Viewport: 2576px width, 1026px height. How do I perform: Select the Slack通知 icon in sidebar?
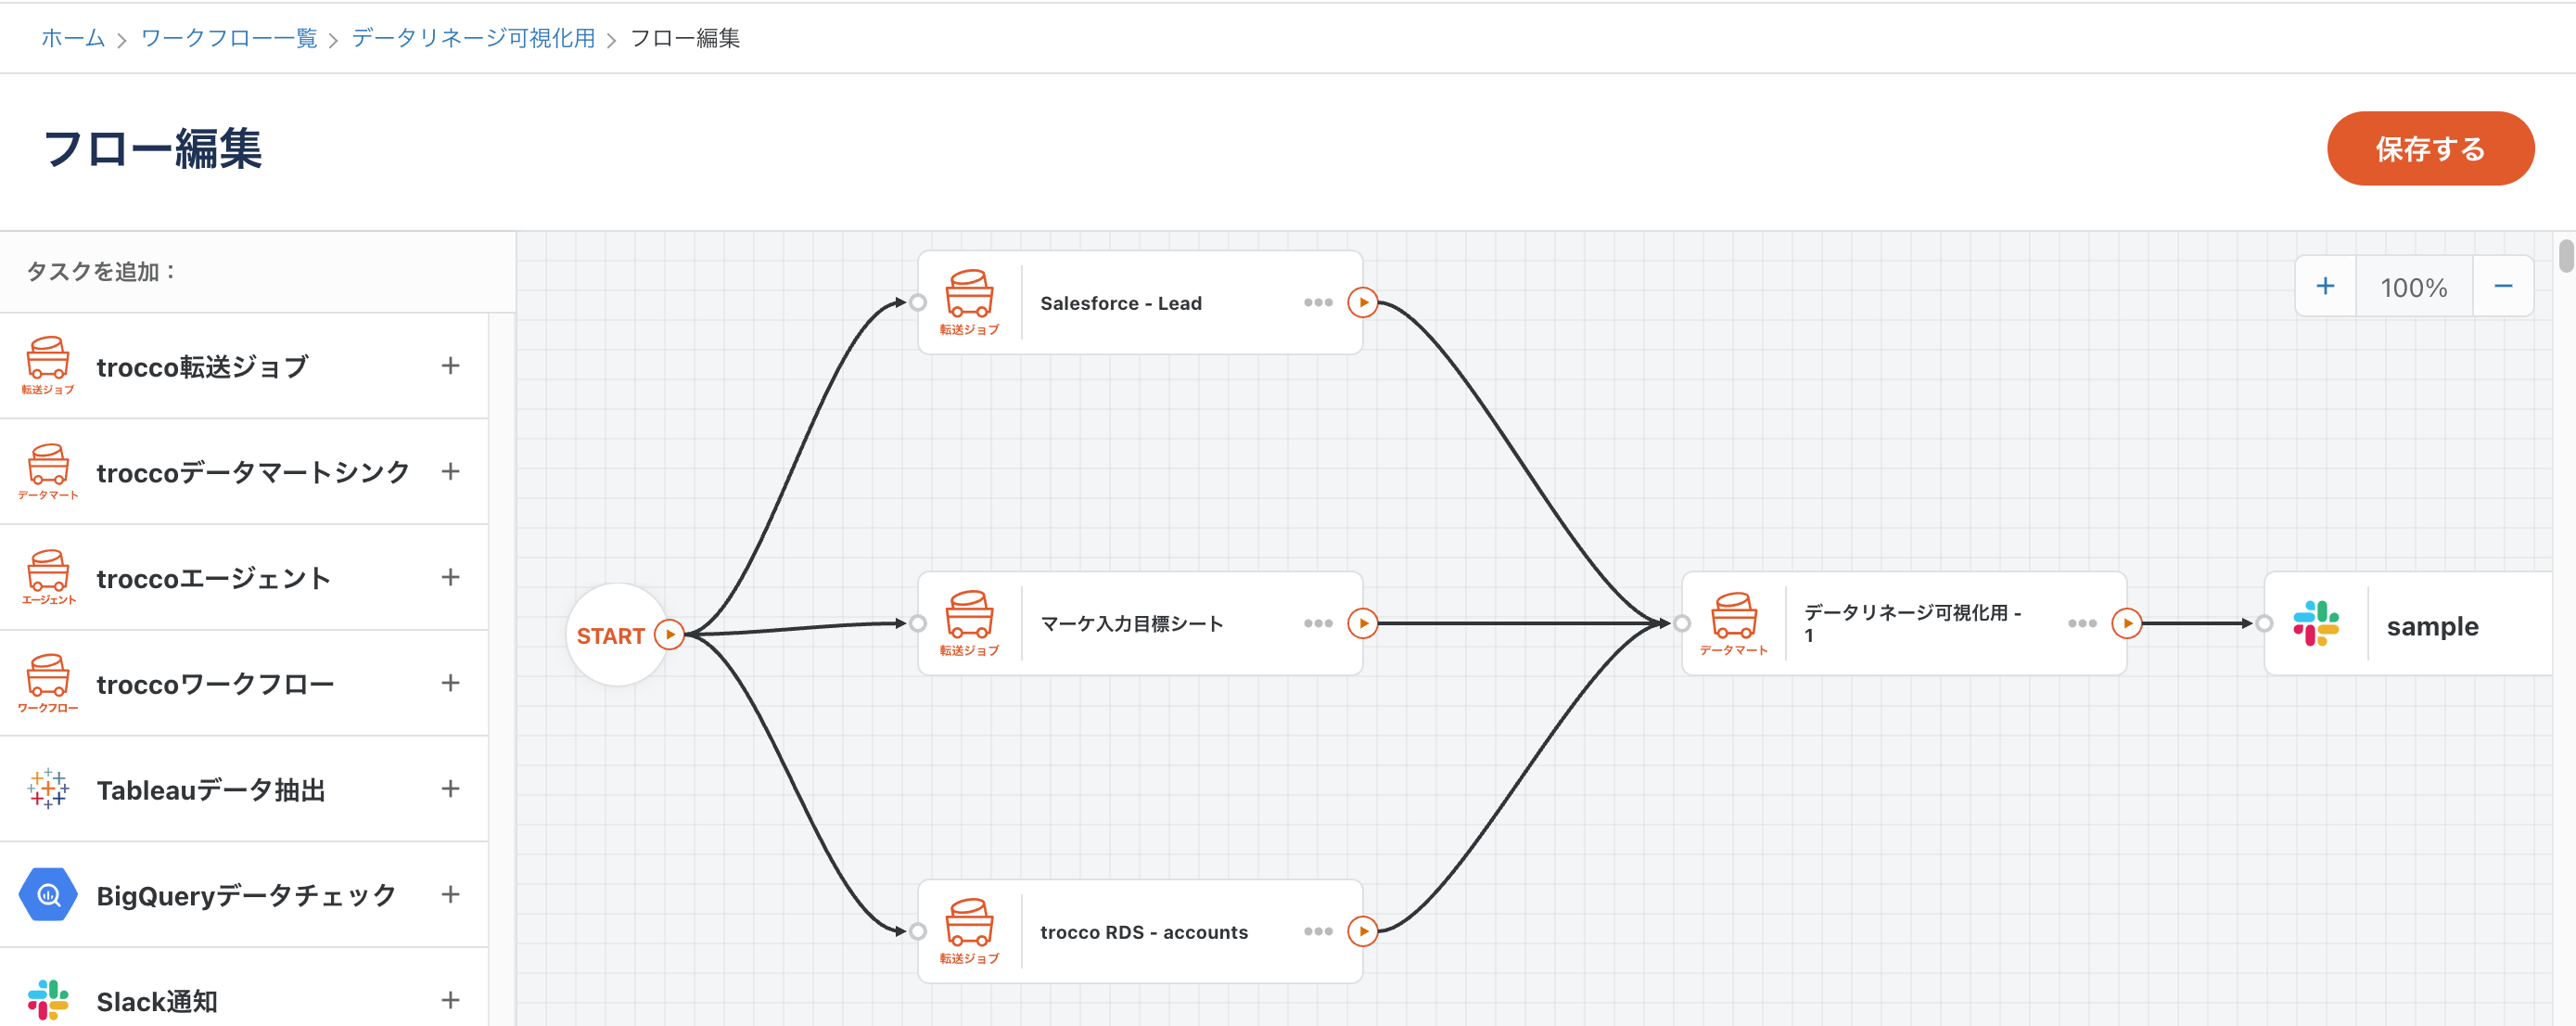(x=47, y=1000)
